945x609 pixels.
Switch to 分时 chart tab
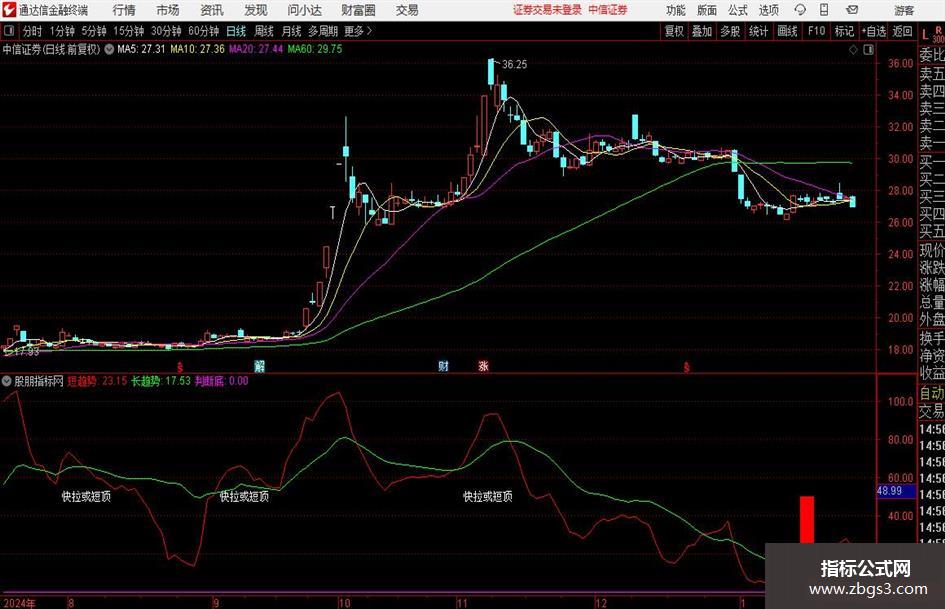[x=32, y=31]
